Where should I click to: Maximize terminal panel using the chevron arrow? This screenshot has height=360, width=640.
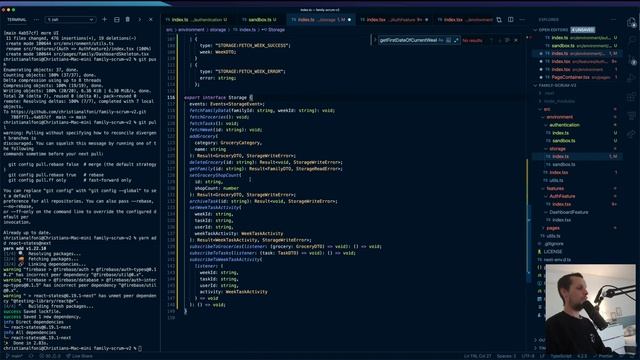(x=139, y=19)
